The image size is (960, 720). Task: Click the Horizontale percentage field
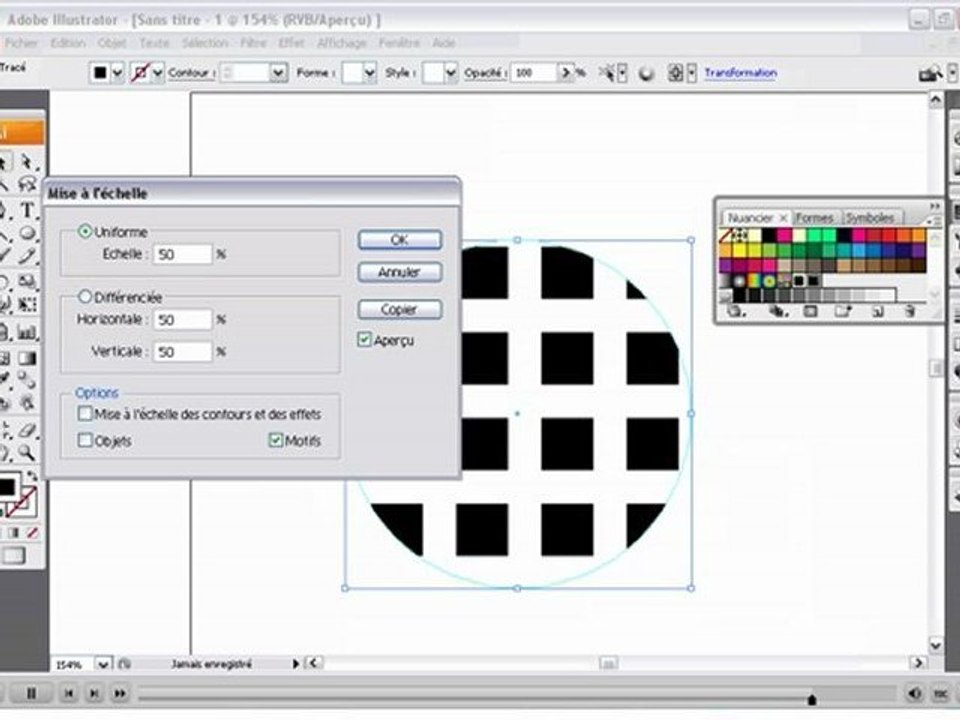(x=182, y=320)
